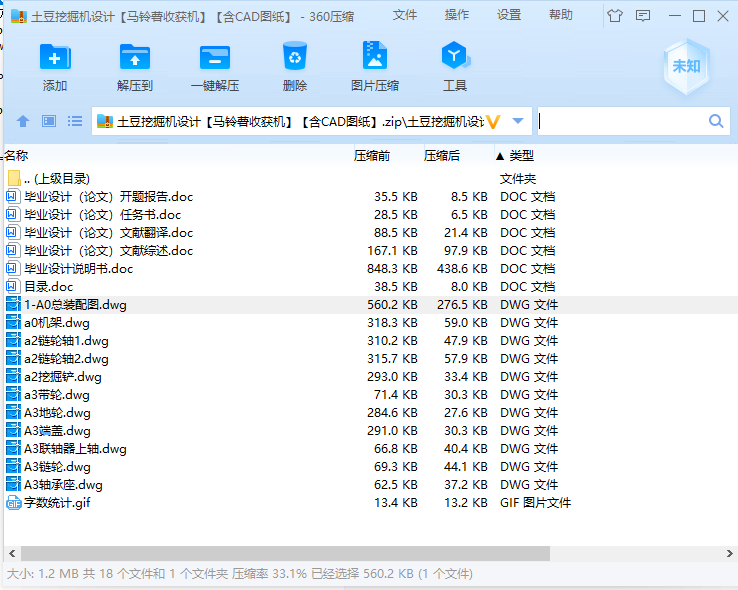Click the archive icon in the address bar

click(104, 121)
